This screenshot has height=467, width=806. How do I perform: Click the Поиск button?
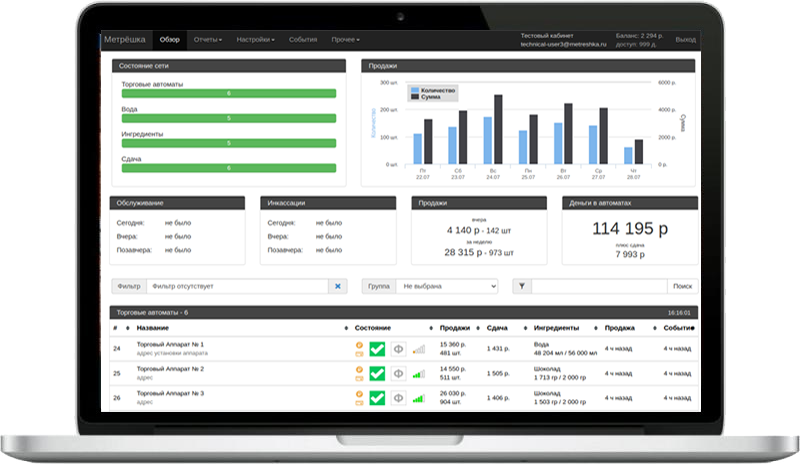(x=682, y=286)
